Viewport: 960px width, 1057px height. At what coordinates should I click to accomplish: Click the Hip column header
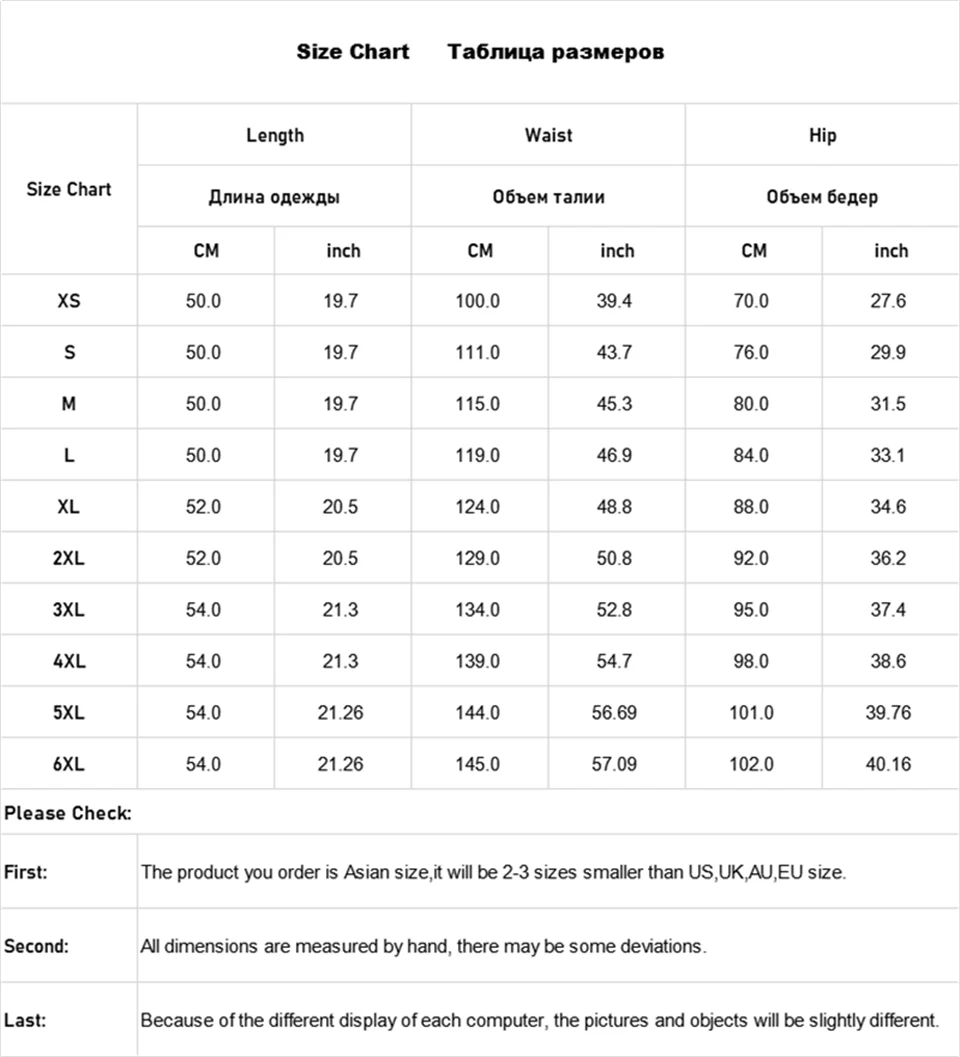tap(822, 135)
